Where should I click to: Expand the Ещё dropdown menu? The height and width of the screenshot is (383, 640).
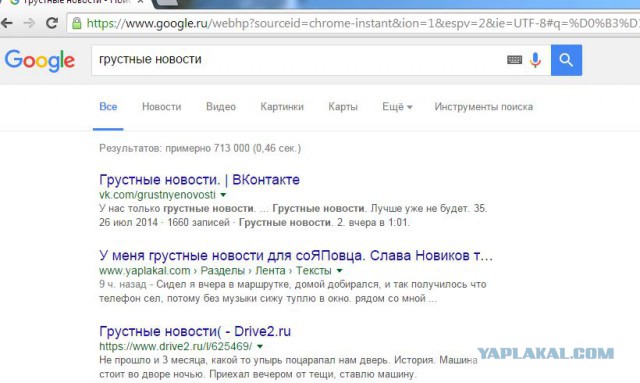coord(397,107)
